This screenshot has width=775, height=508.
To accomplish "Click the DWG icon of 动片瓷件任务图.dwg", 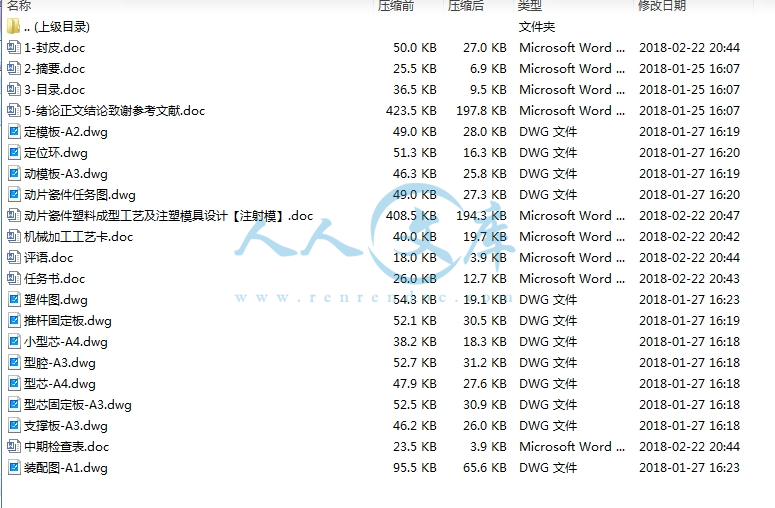I will click(14, 194).
